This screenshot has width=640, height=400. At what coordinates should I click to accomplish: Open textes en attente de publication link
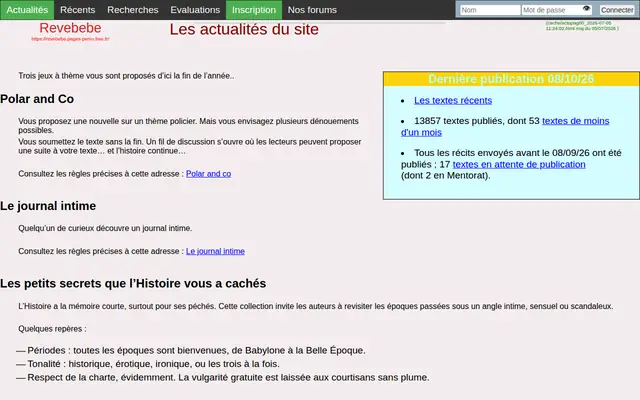tap(519, 164)
